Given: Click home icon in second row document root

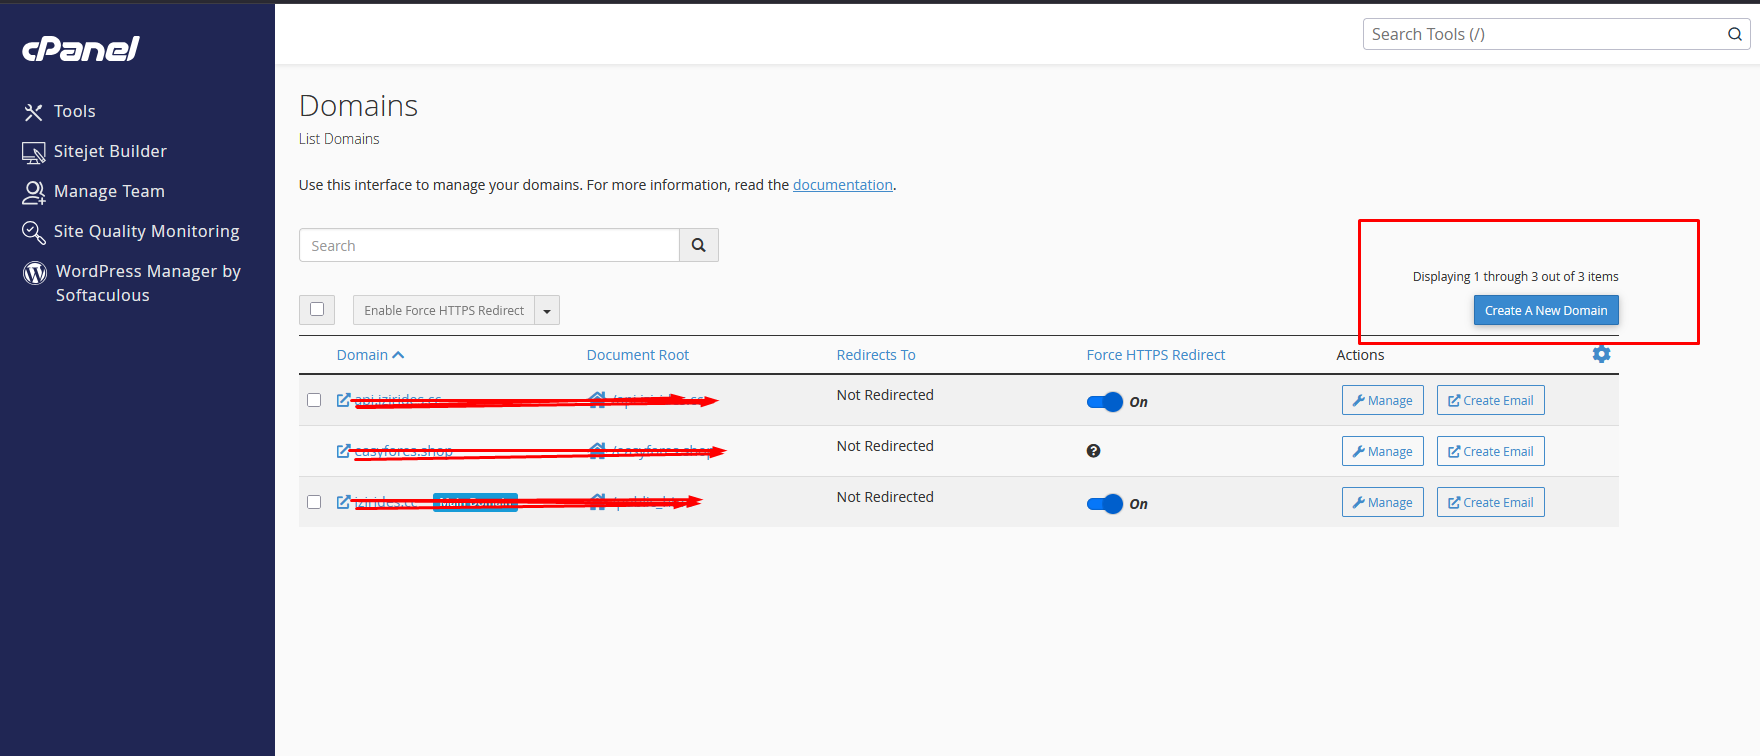Looking at the screenshot, I should click(597, 451).
